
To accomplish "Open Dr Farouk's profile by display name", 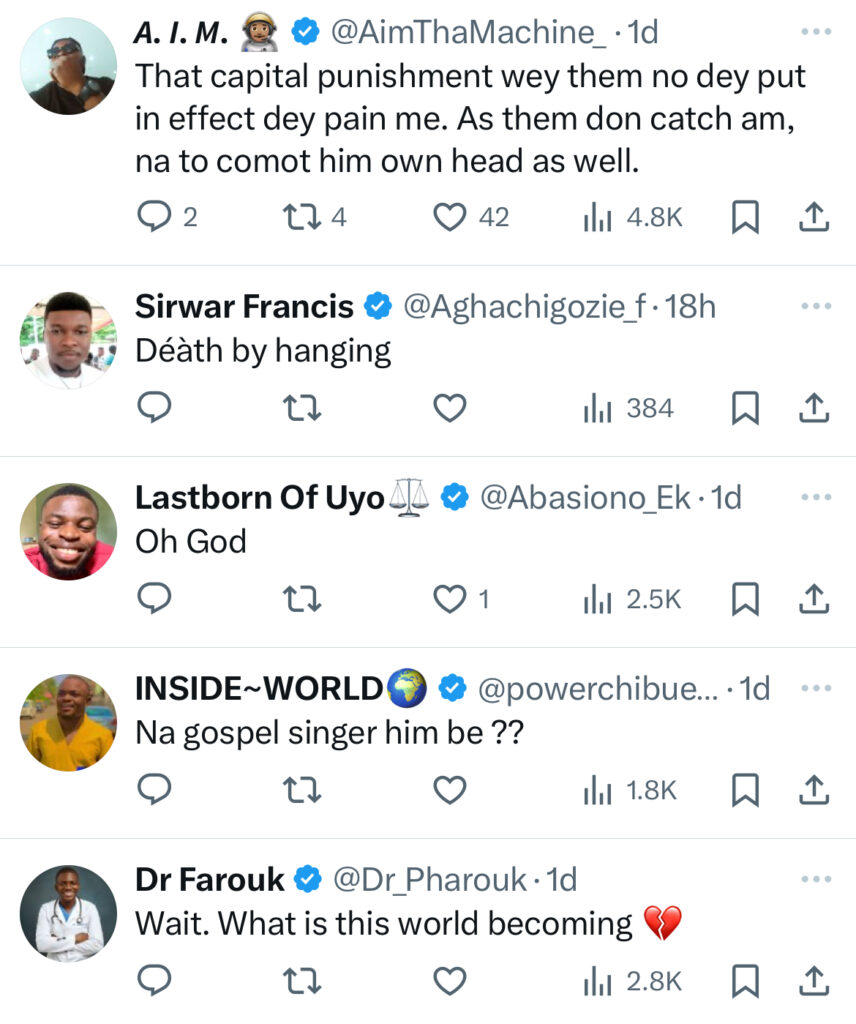I will click(x=210, y=879).
